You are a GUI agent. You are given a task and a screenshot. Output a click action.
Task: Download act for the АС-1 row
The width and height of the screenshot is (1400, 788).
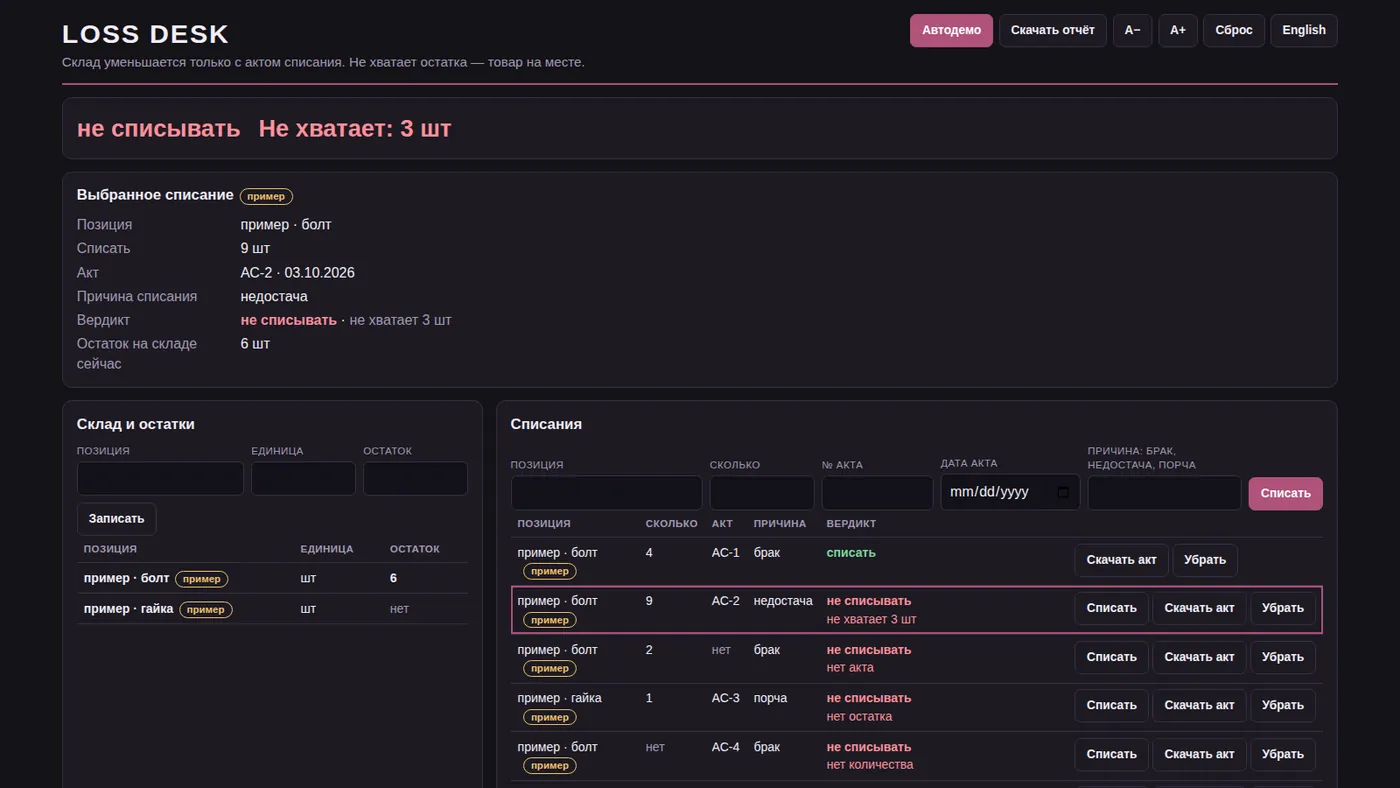tap(1121, 560)
